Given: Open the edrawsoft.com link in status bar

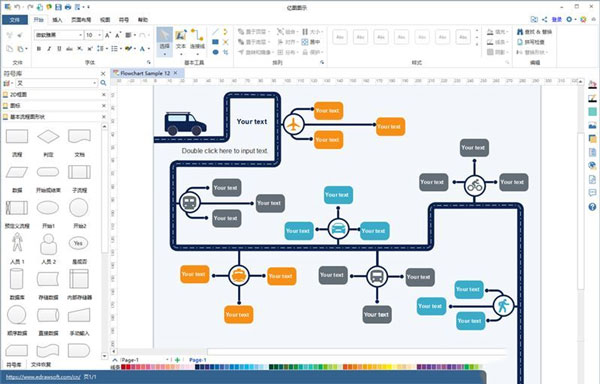Looking at the screenshot, I should click(43, 377).
